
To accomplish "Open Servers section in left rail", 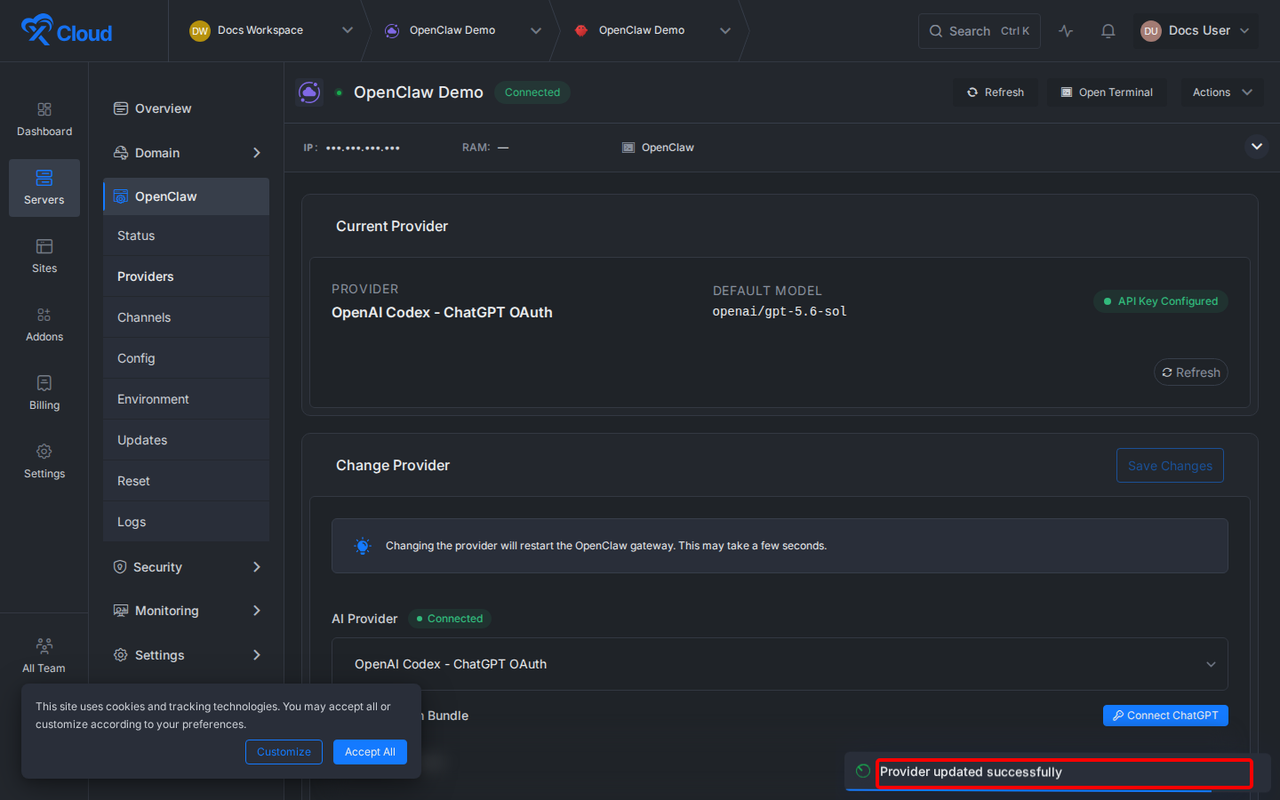I will pyautogui.click(x=44, y=188).
